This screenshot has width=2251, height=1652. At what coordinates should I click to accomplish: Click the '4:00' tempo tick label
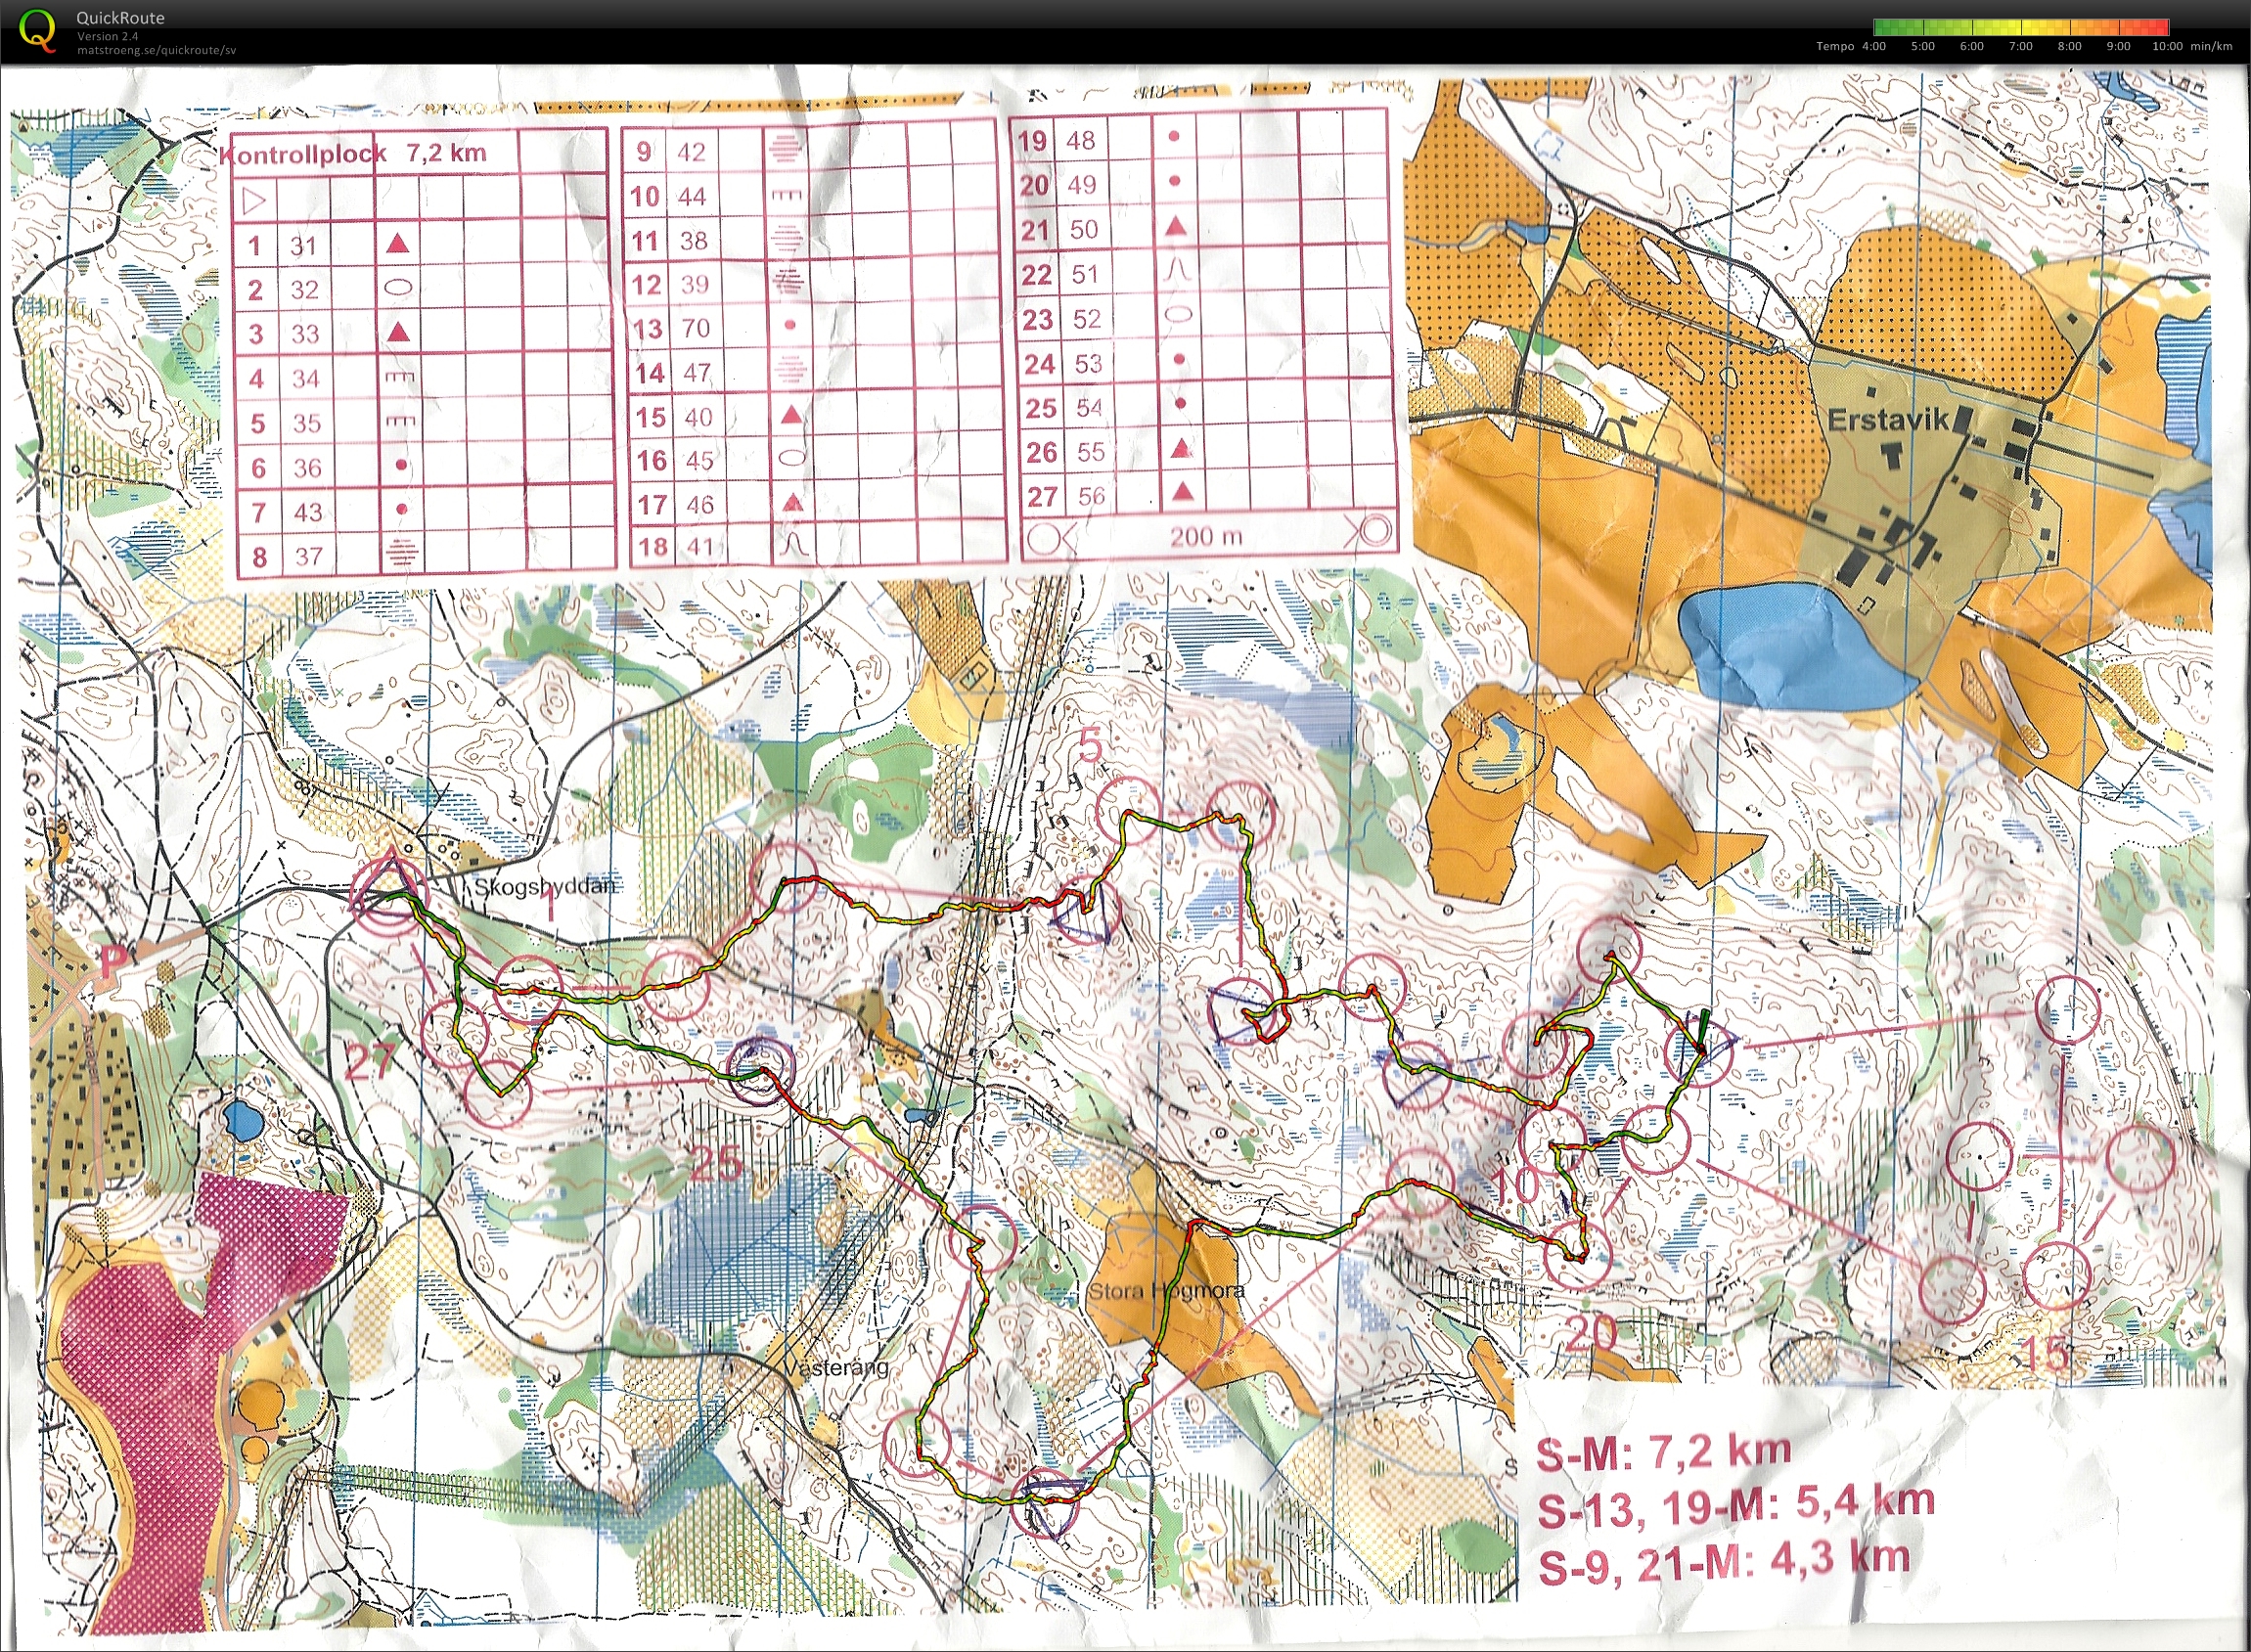click(x=1874, y=46)
